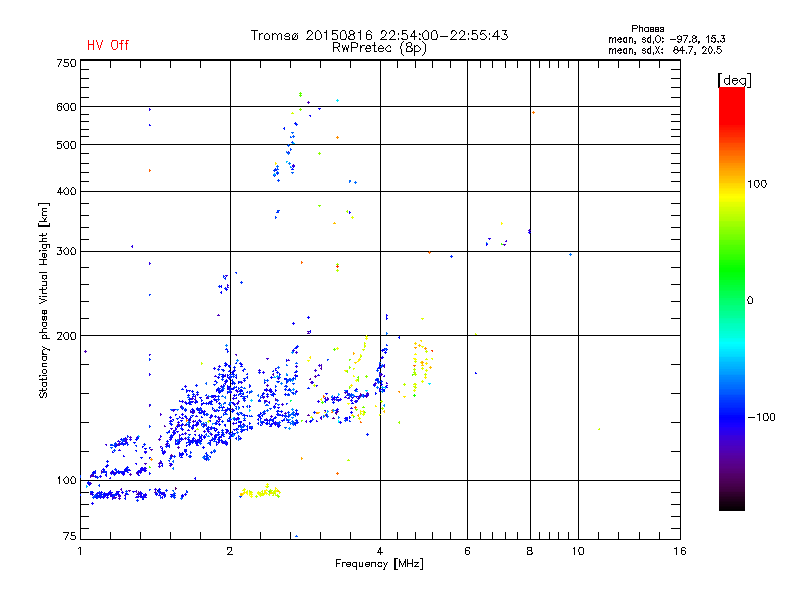Click the 'Frequency [MHz]' axis label
Image resolution: width=800 pixels, height=600 pixels.
[379, 564]
